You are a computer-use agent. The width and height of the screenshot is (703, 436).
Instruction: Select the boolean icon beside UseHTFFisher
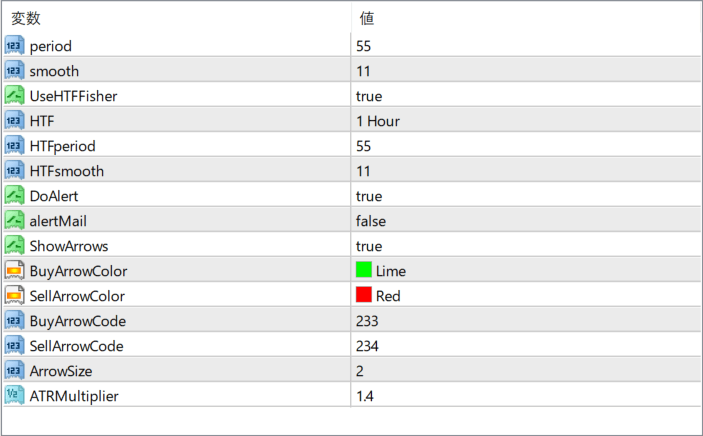pos(14,96)
